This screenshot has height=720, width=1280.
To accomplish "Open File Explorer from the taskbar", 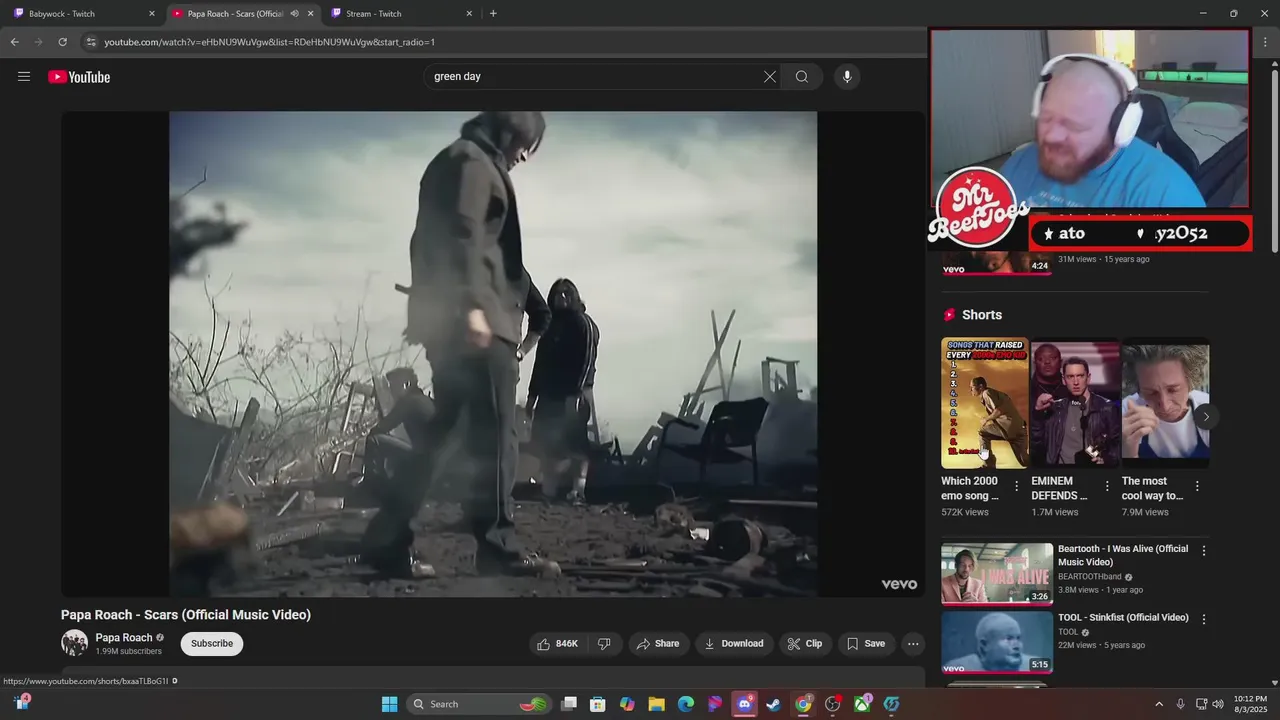I will click(657, 704).
